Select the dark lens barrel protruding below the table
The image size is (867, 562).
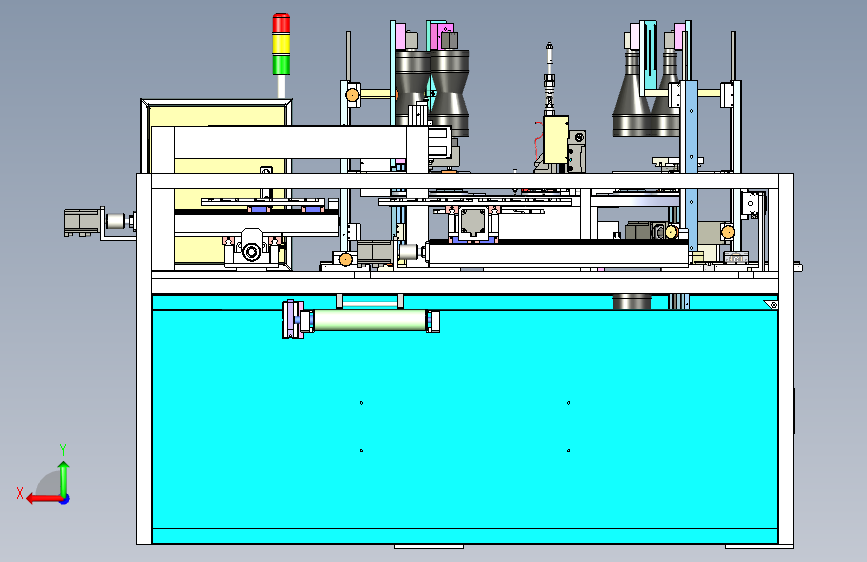(632, 302)
